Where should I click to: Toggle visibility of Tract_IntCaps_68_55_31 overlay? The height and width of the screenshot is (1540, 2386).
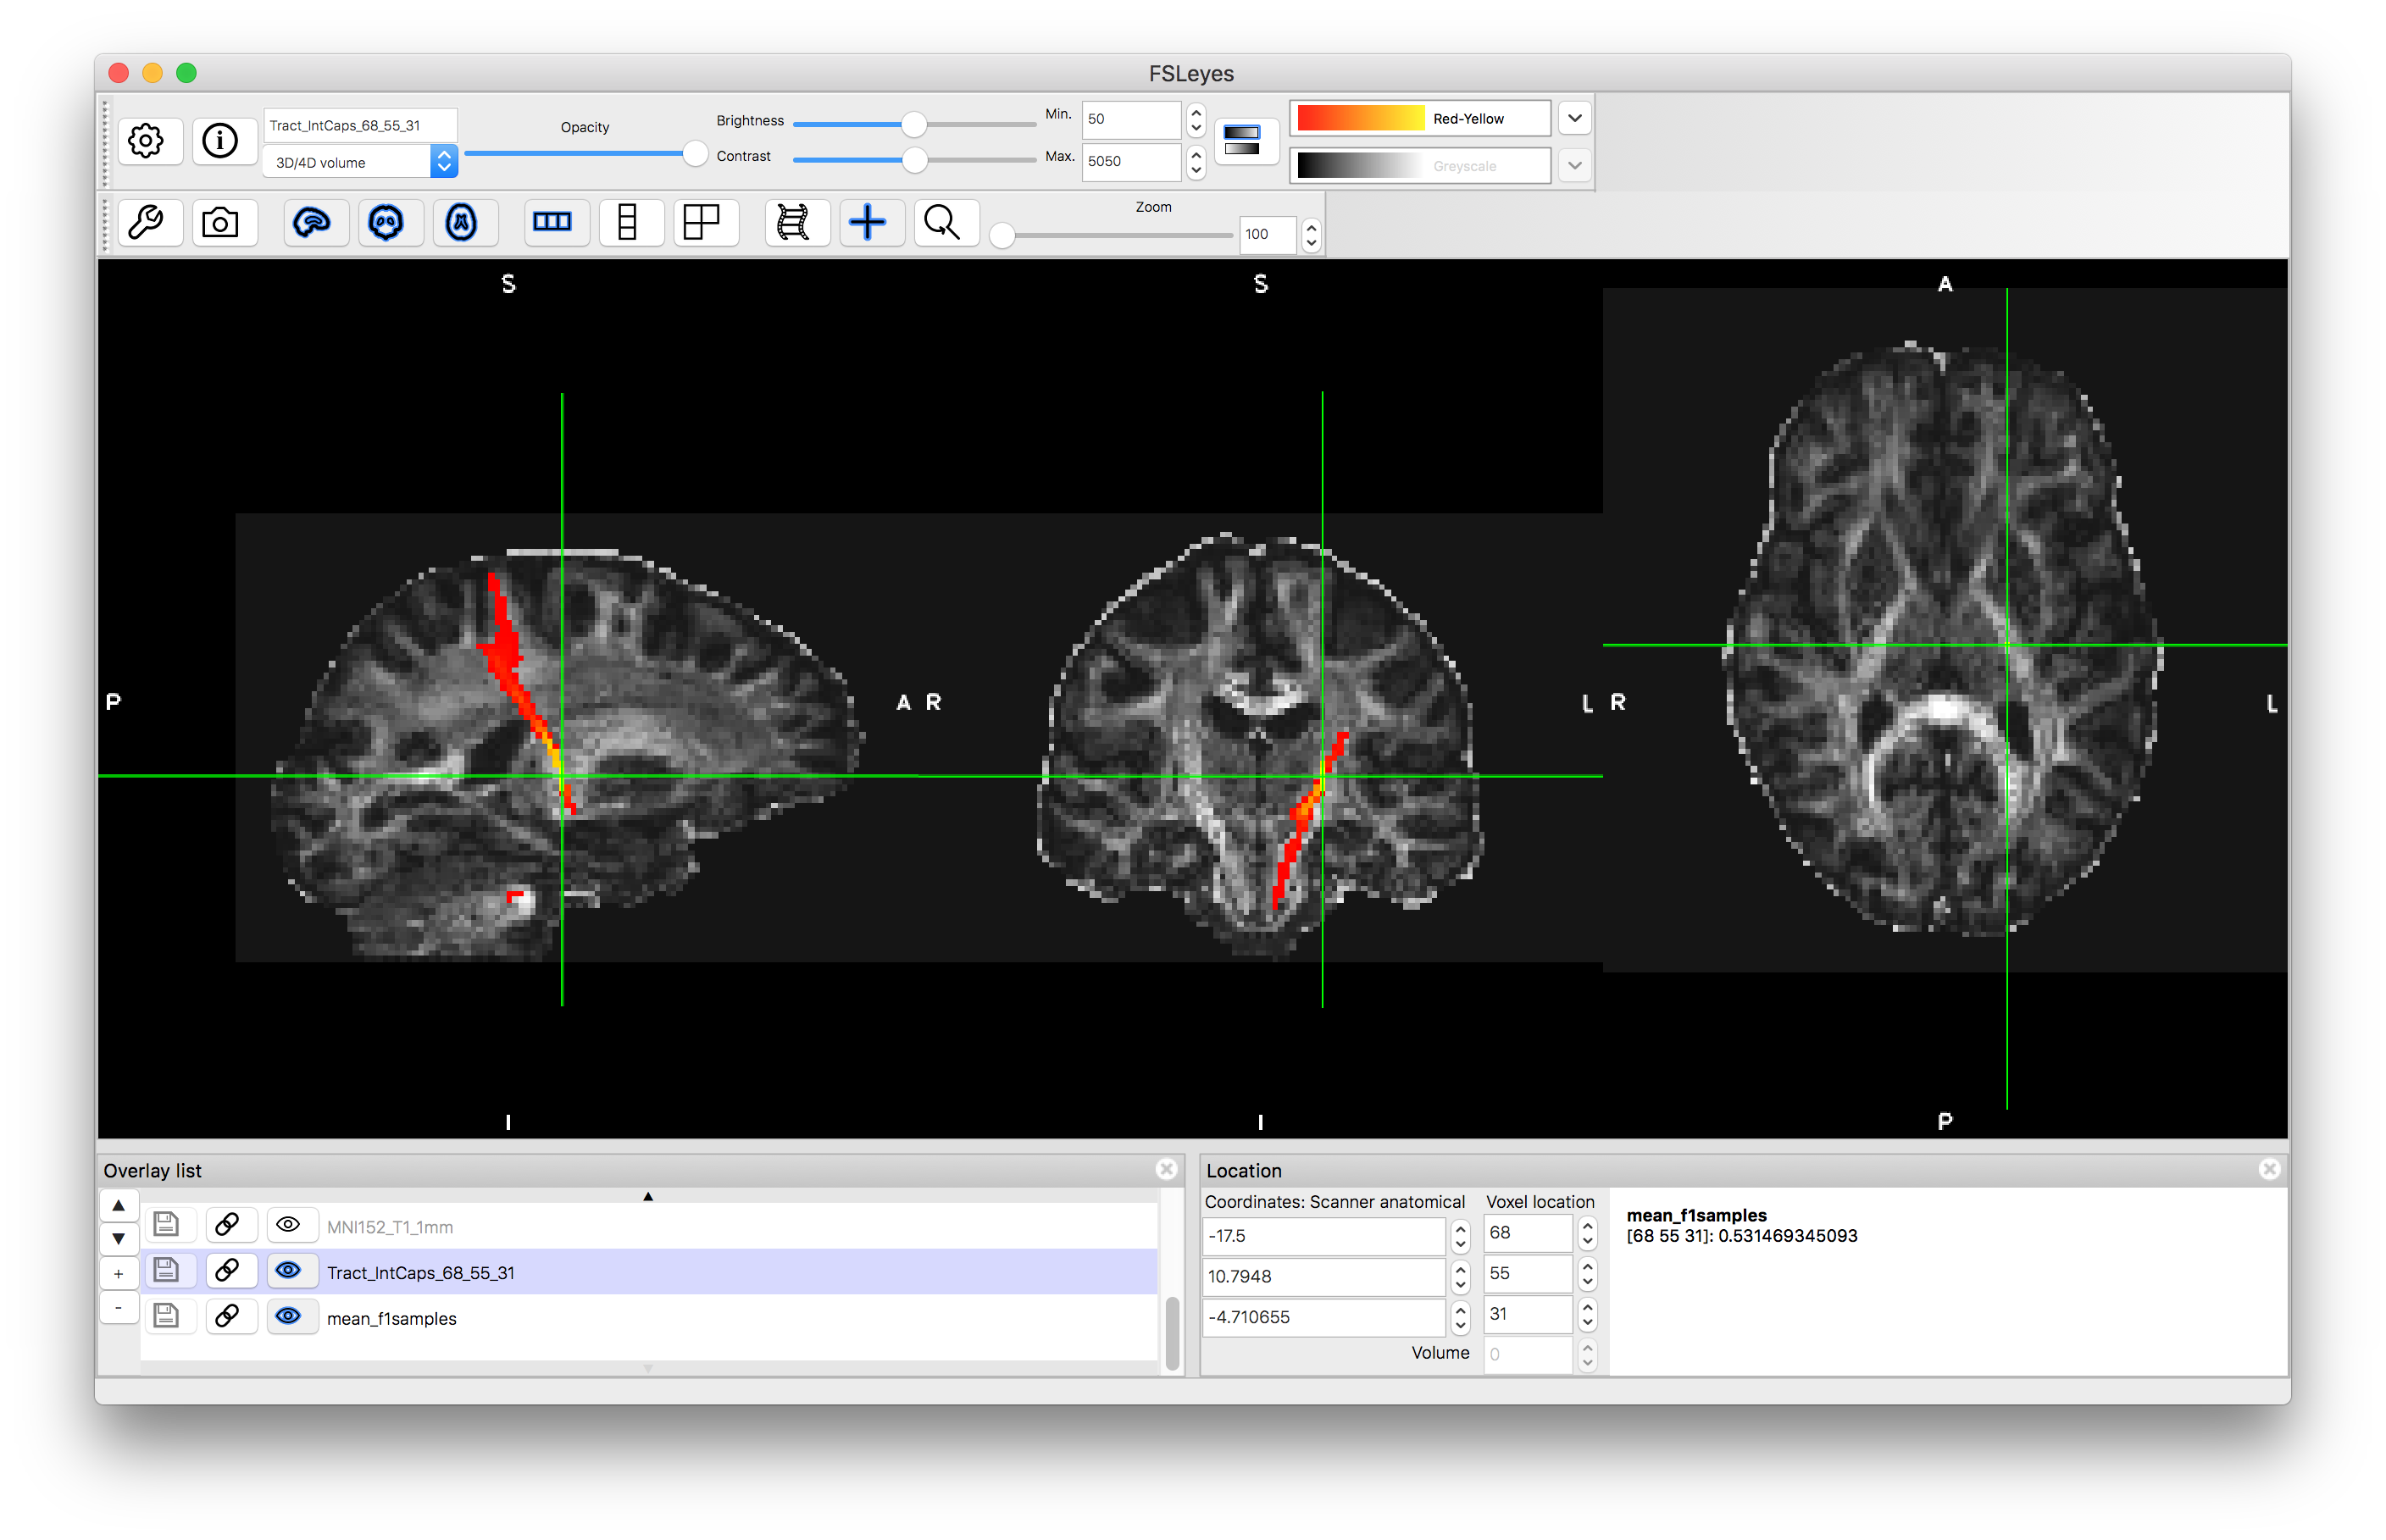(288, 1270)
